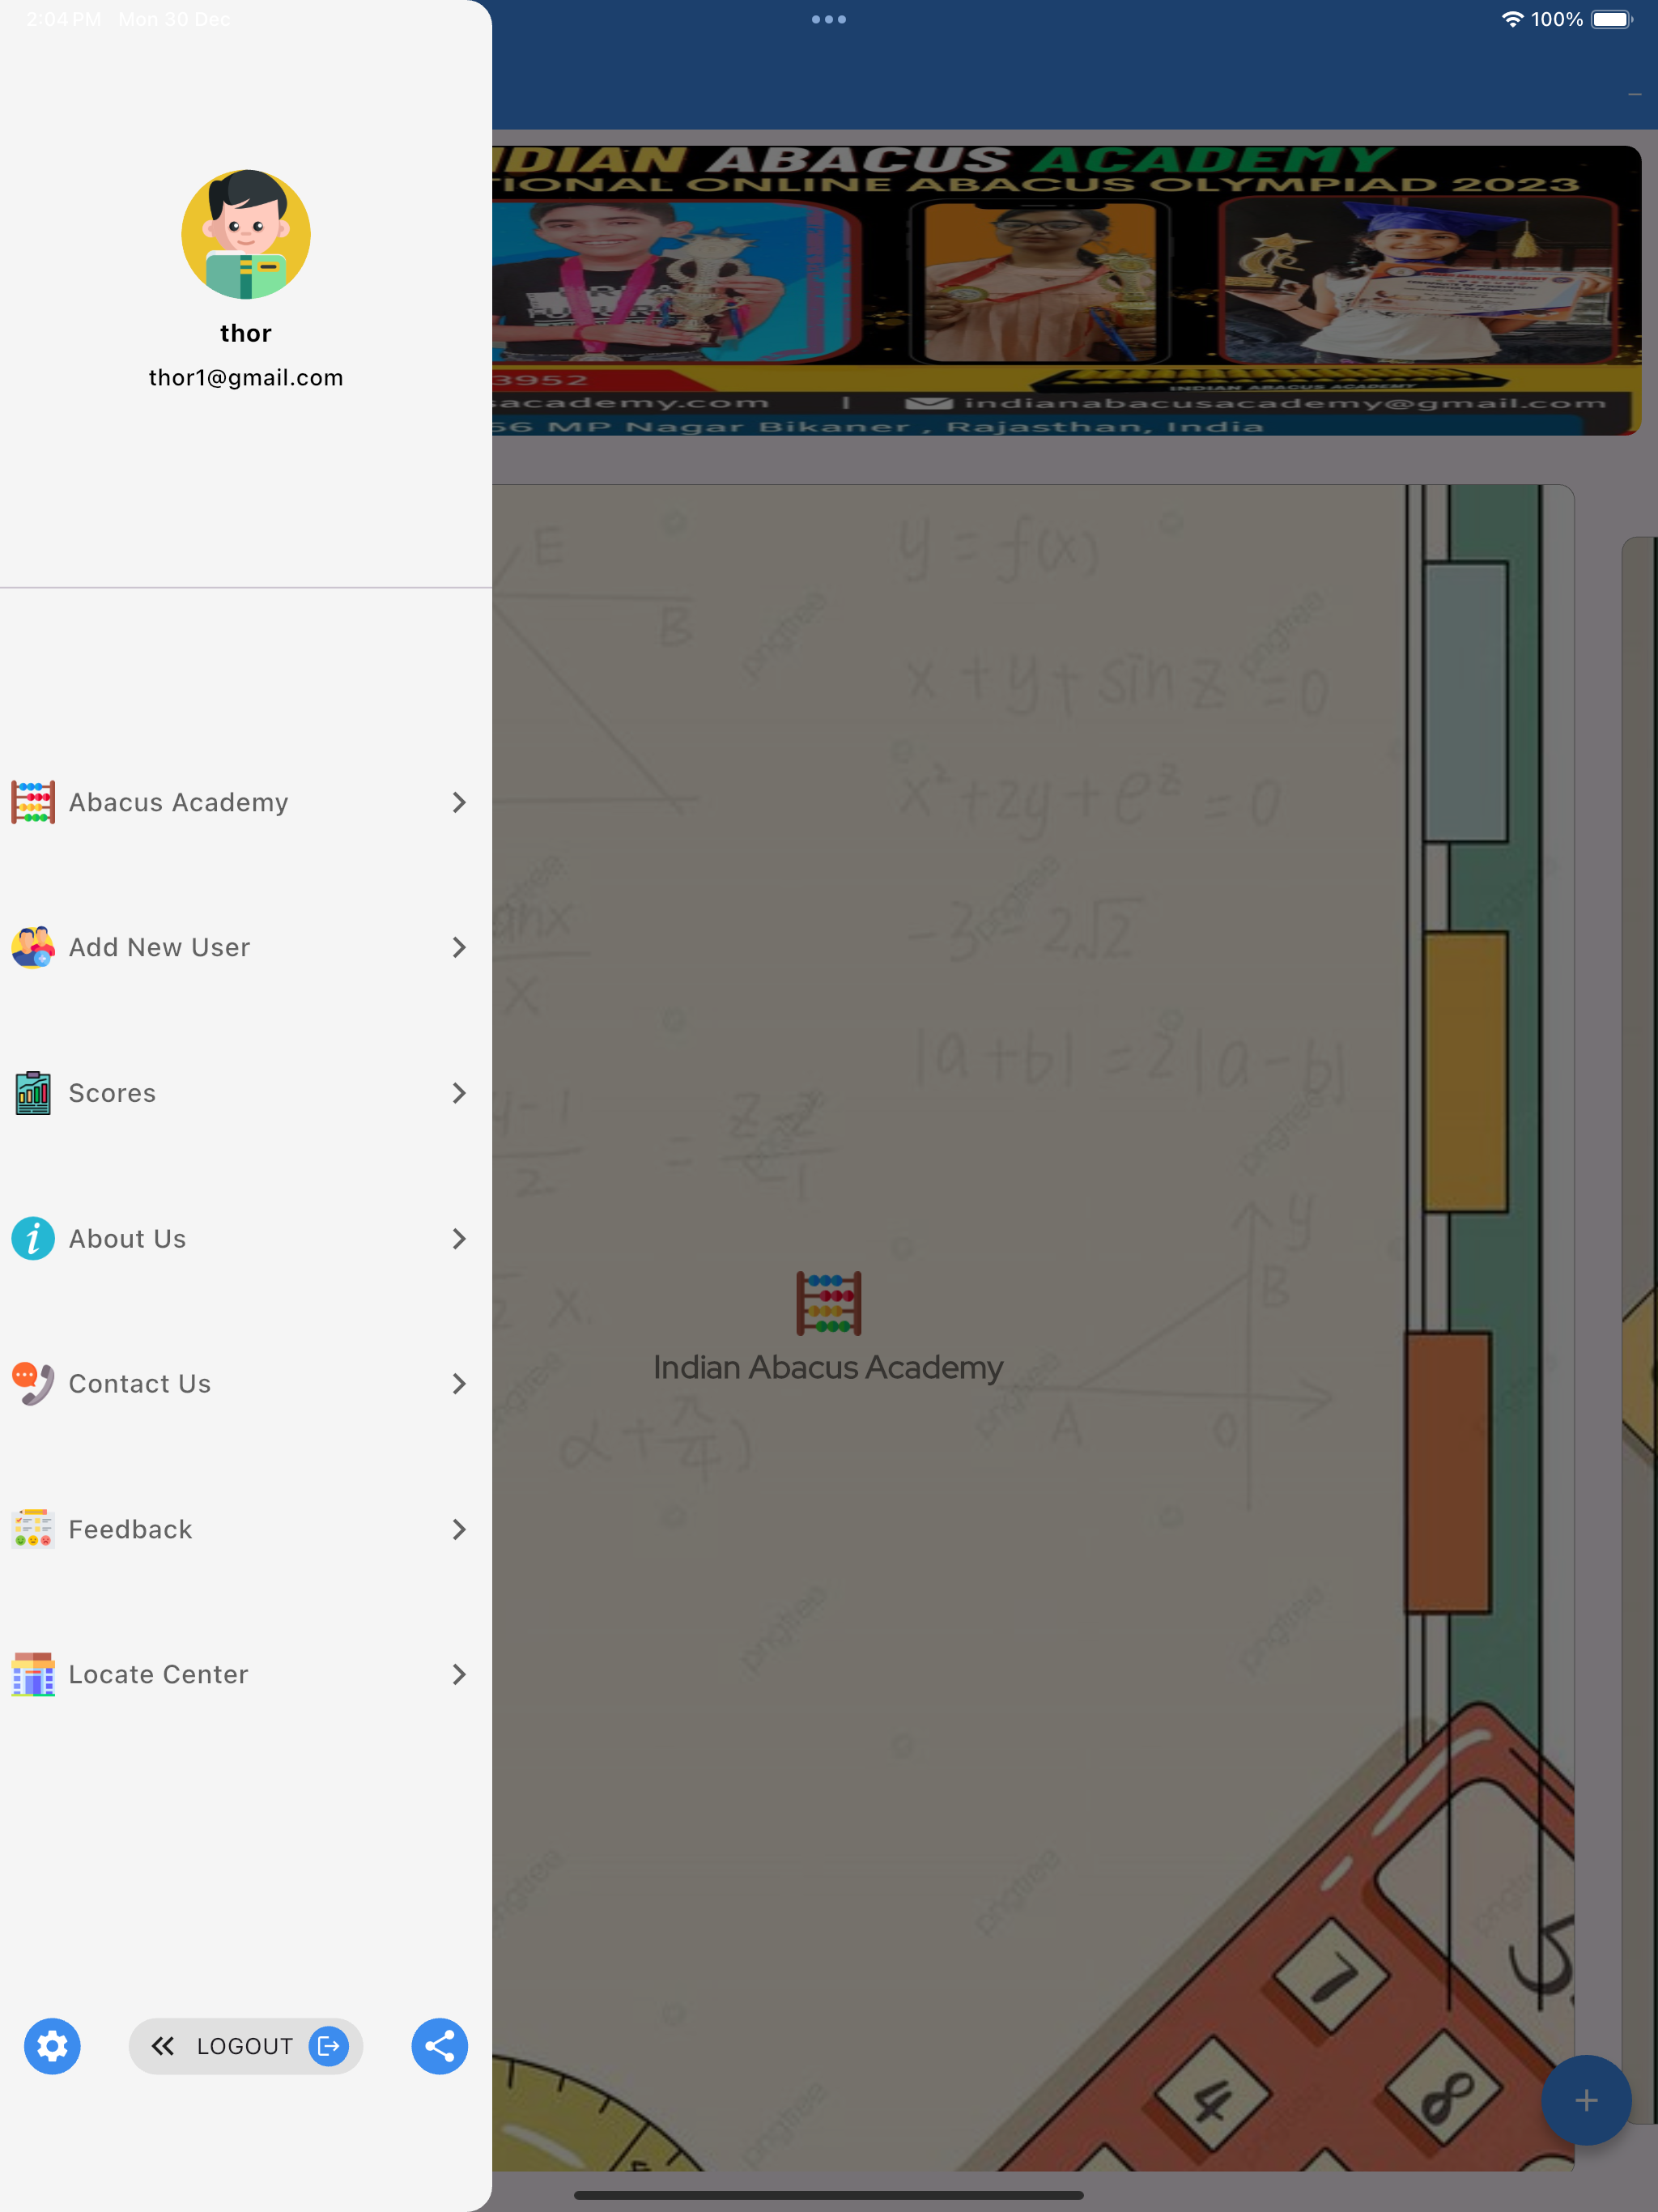Viewport: 1658px width, 2212px height.
Task: Click the phone icon beside Contact Us
Action: 33,1383
